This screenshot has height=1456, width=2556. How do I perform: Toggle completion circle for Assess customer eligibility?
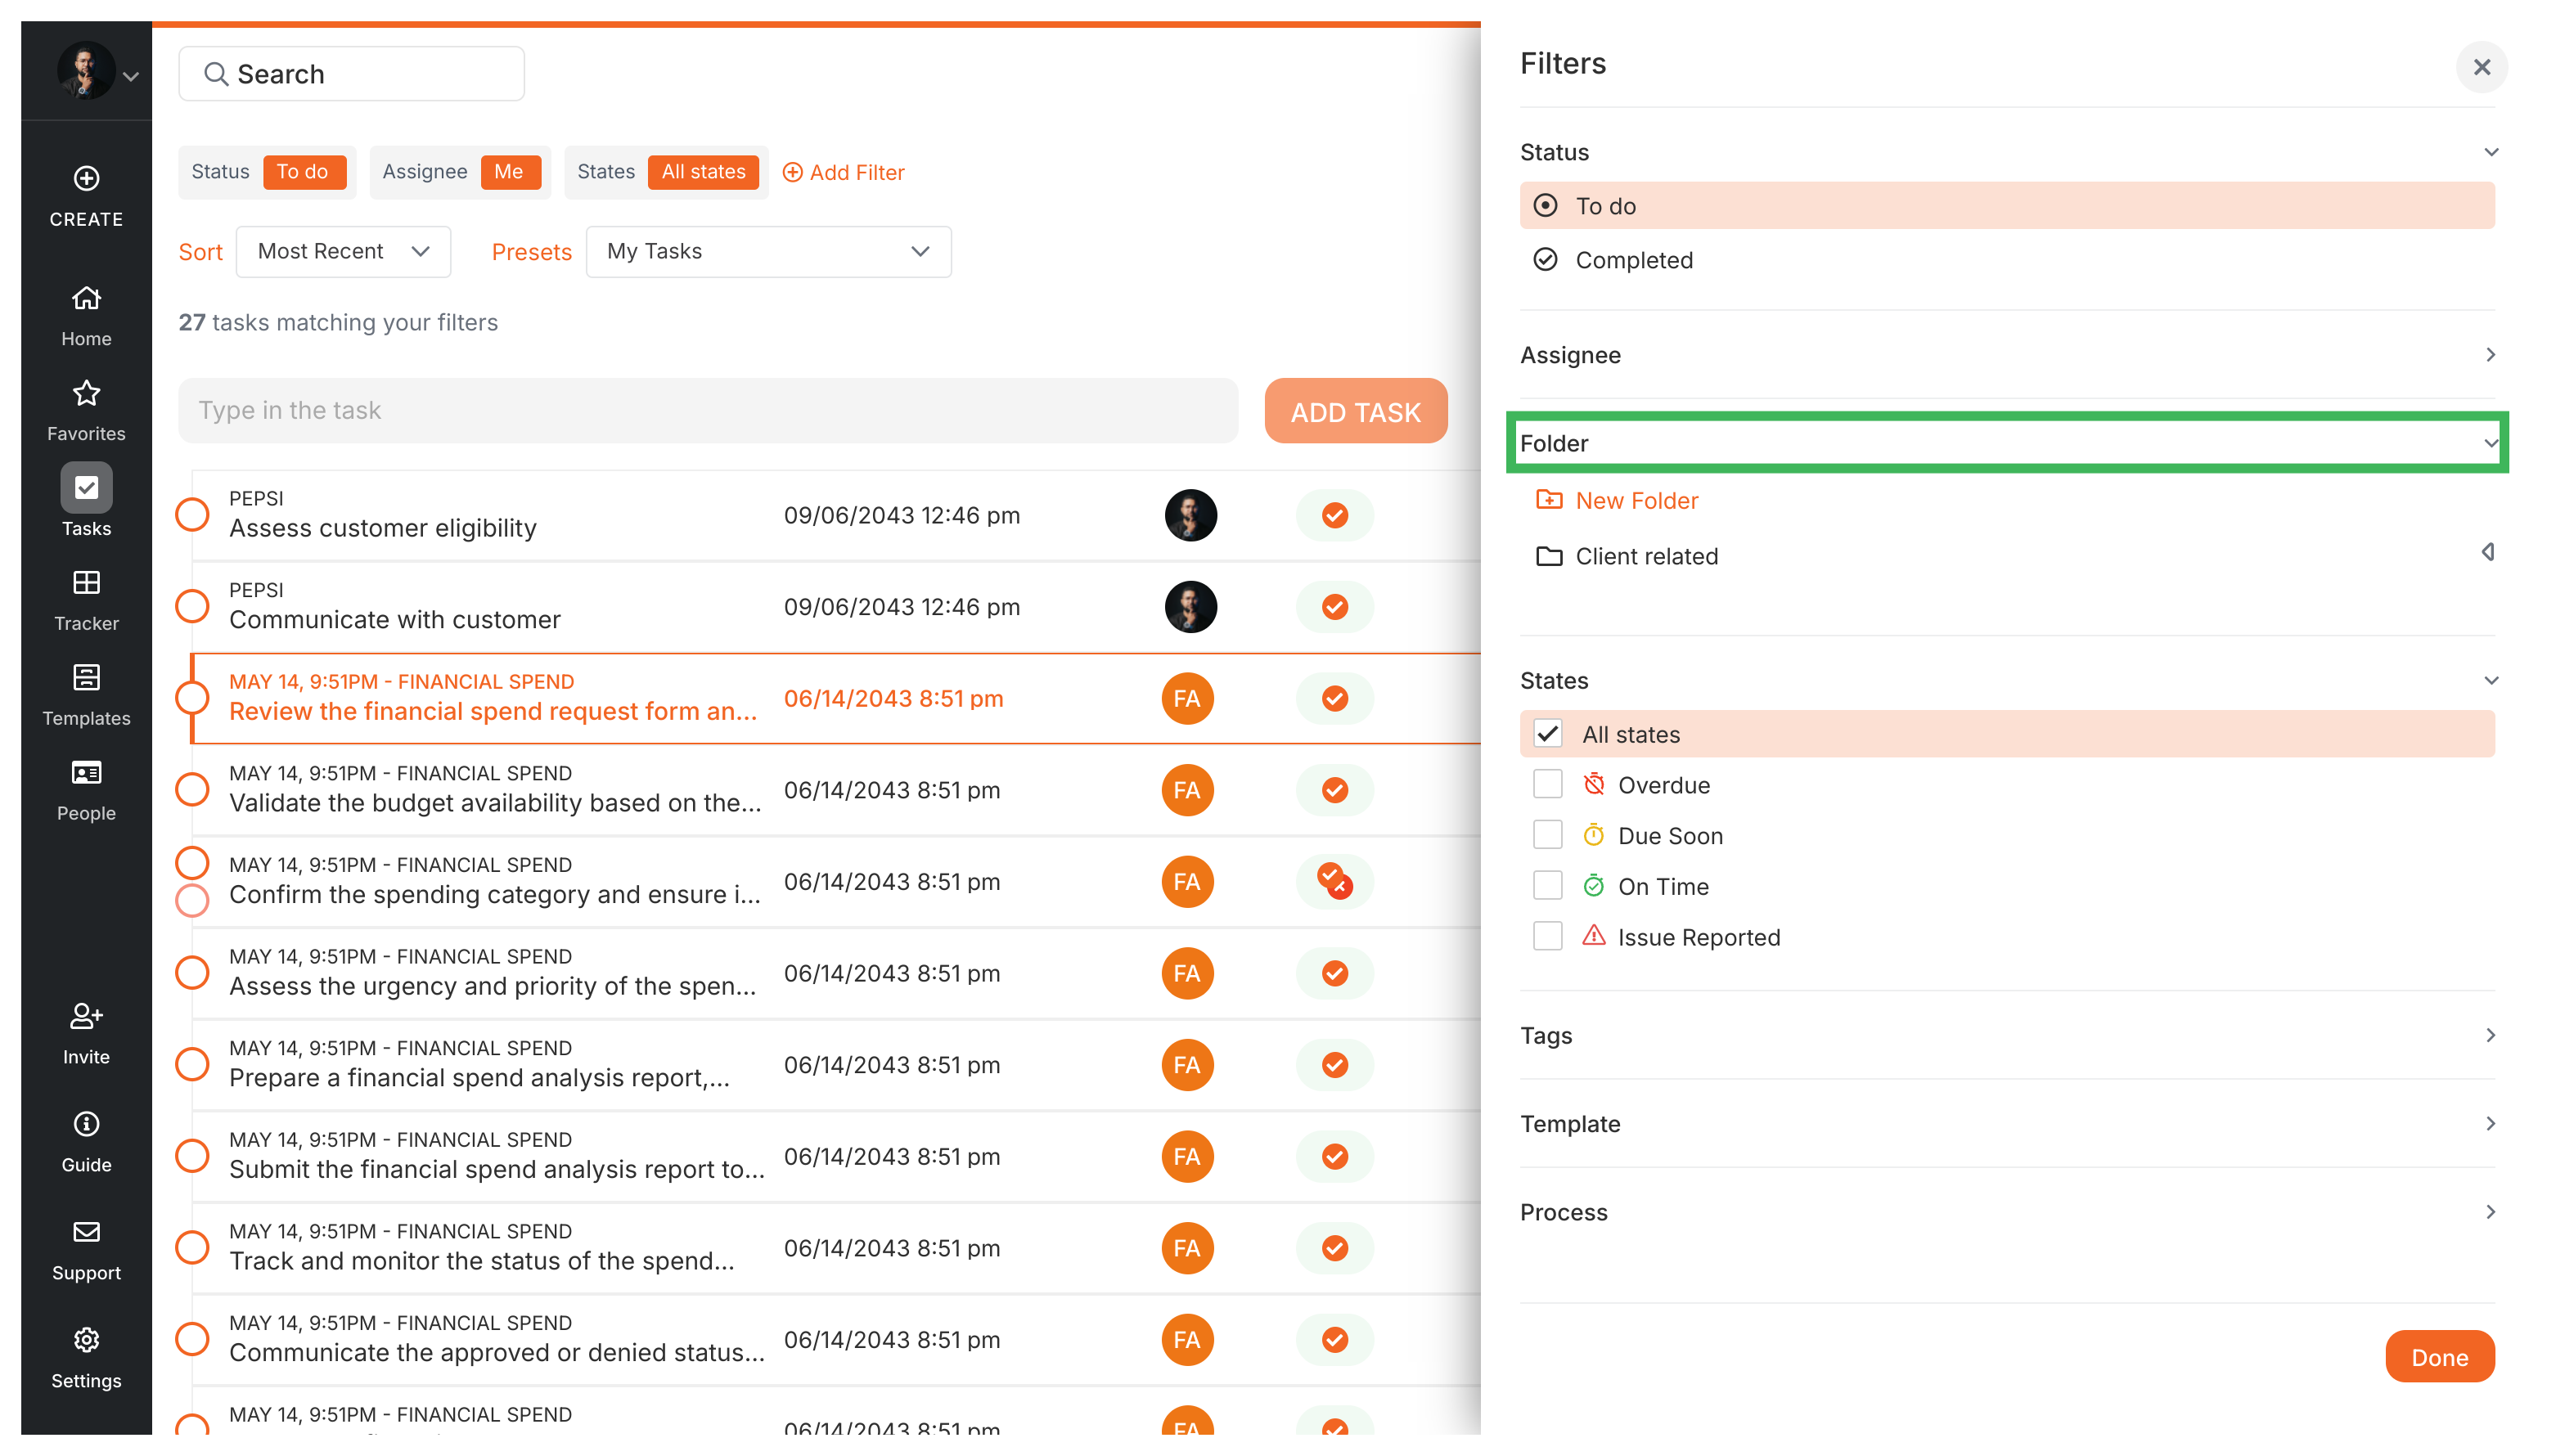(x=192, y=515)
